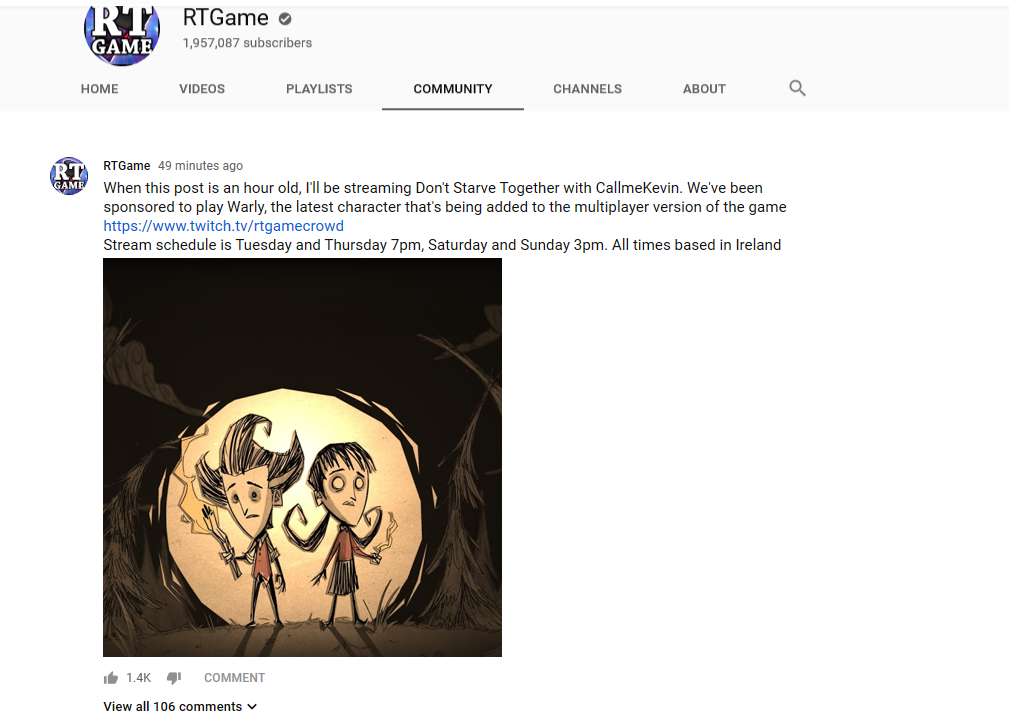Click the thumbs down dislike icon
This screenshot has width=1009, height=728.
pyautogui.click(x=174, y=678)
